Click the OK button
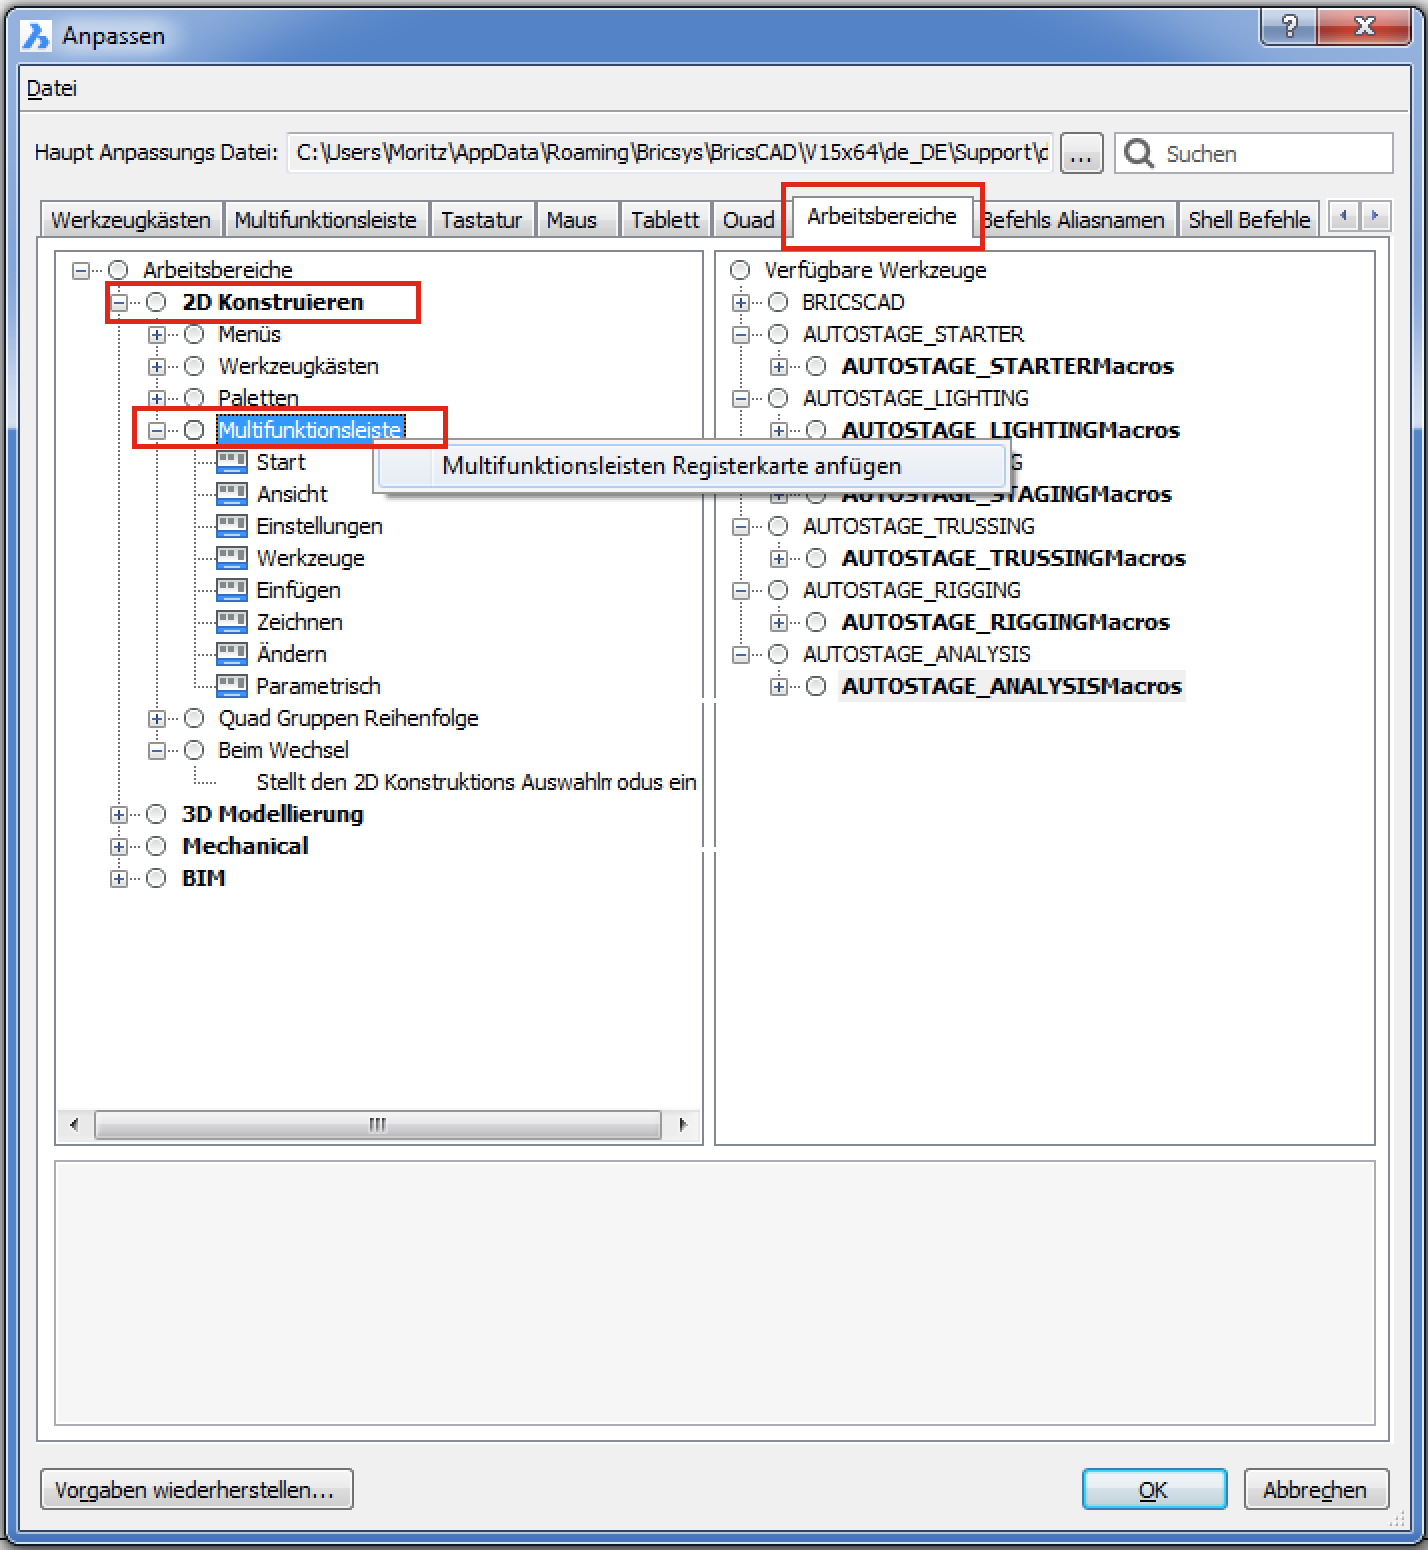Image resolution: width=1428 pixels, height=1550 pixels. (x=1153, y=1488)
